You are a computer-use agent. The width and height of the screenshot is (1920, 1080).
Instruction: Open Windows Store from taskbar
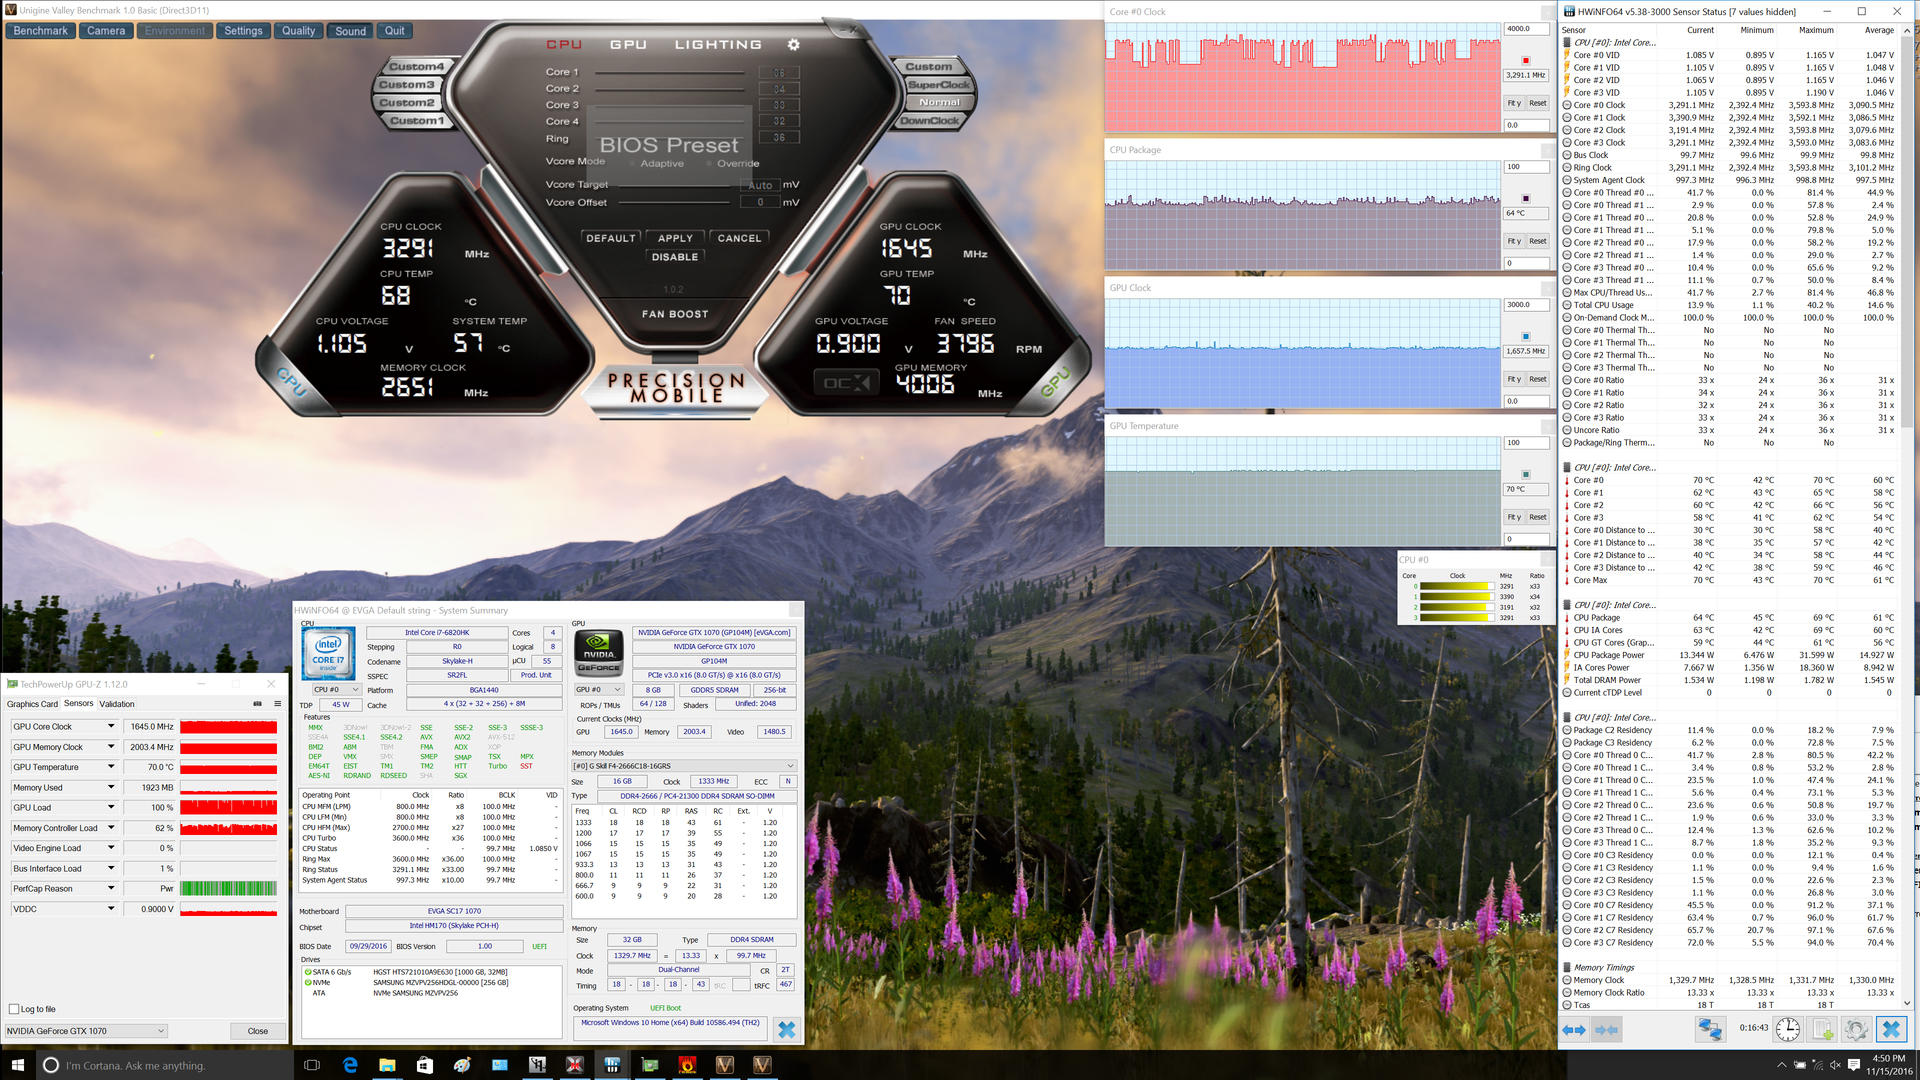pyautogui.click(x=424, y=1065)
